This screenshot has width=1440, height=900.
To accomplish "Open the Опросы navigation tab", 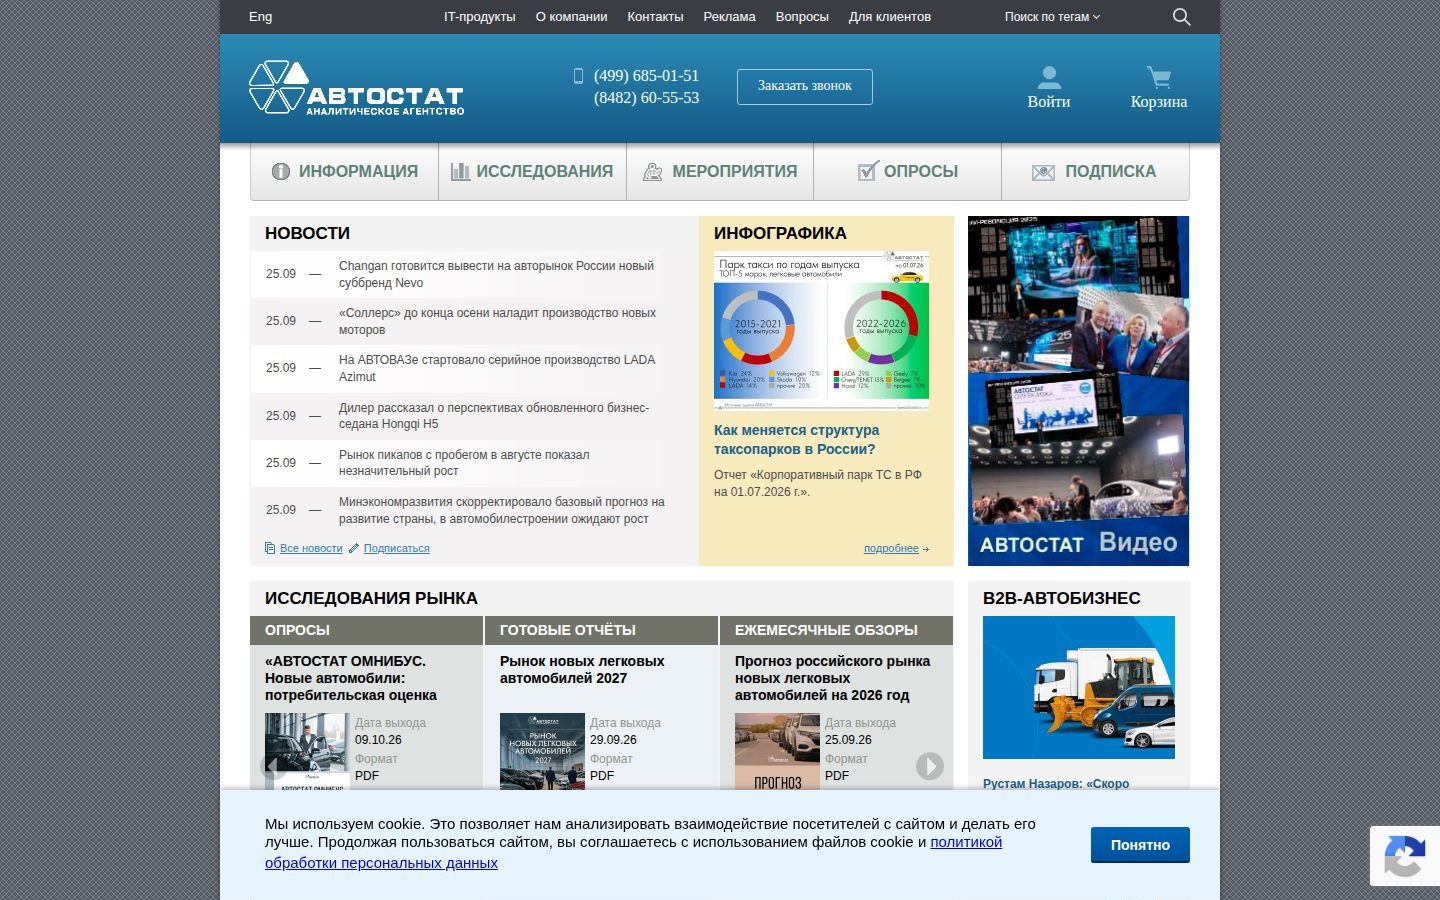I will pyautogui.click(x=908, y=171).
